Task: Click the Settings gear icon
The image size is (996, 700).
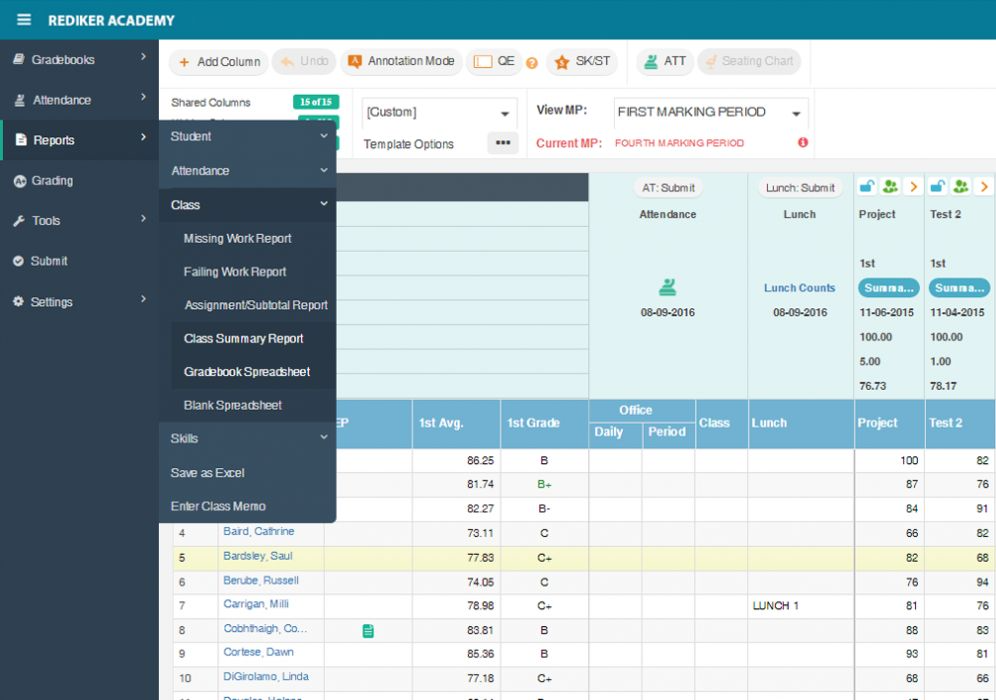Action: click(x=18, y=301)
